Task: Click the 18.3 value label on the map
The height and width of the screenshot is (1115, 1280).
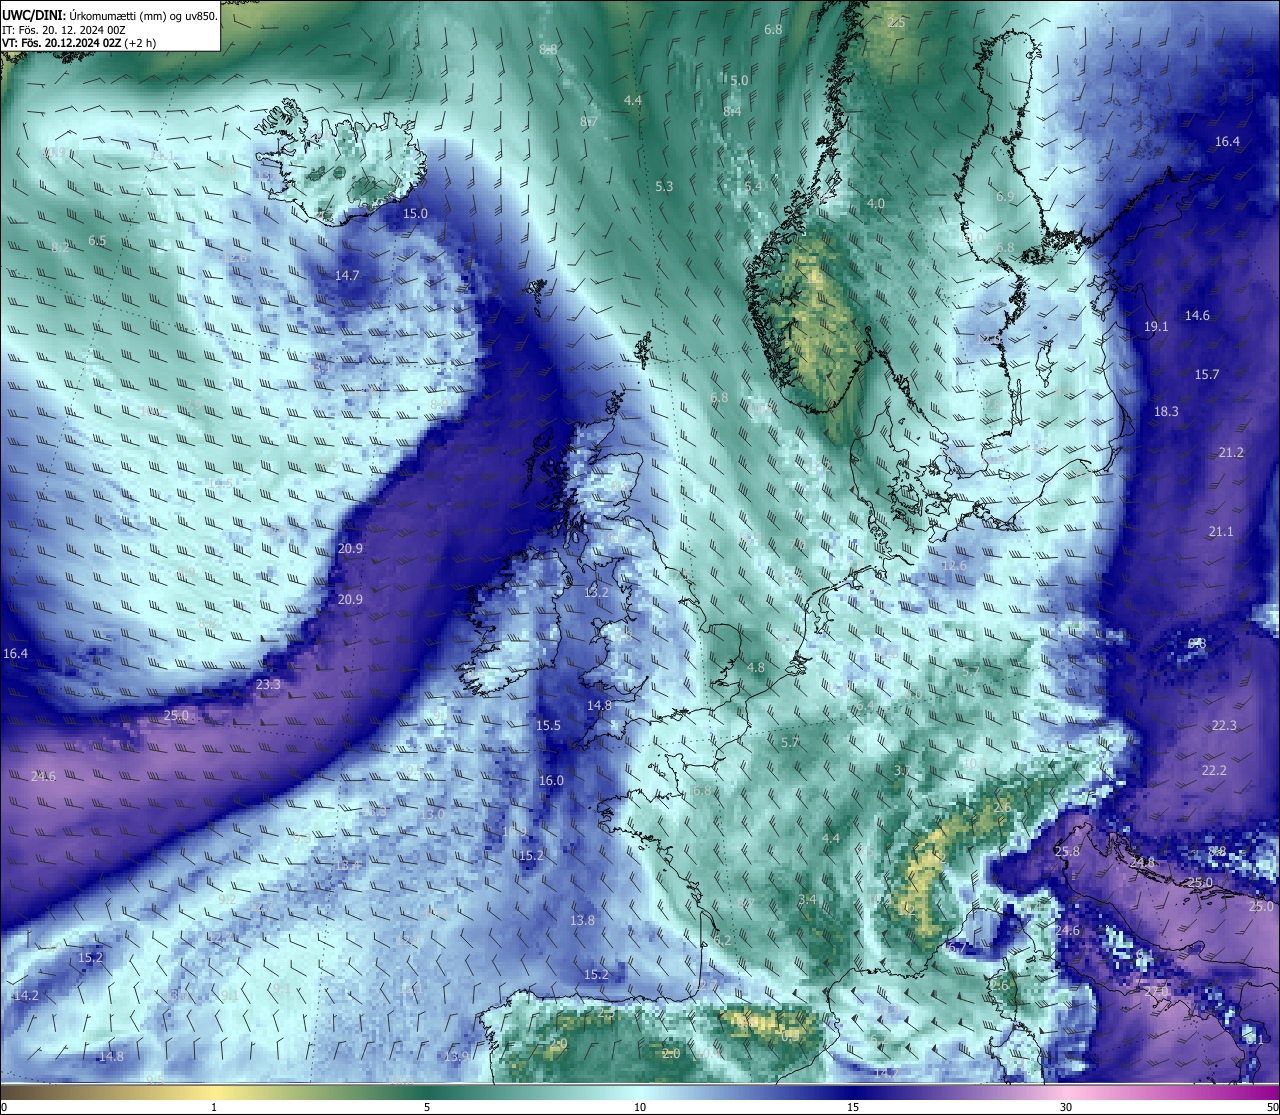Action: 1166,412
